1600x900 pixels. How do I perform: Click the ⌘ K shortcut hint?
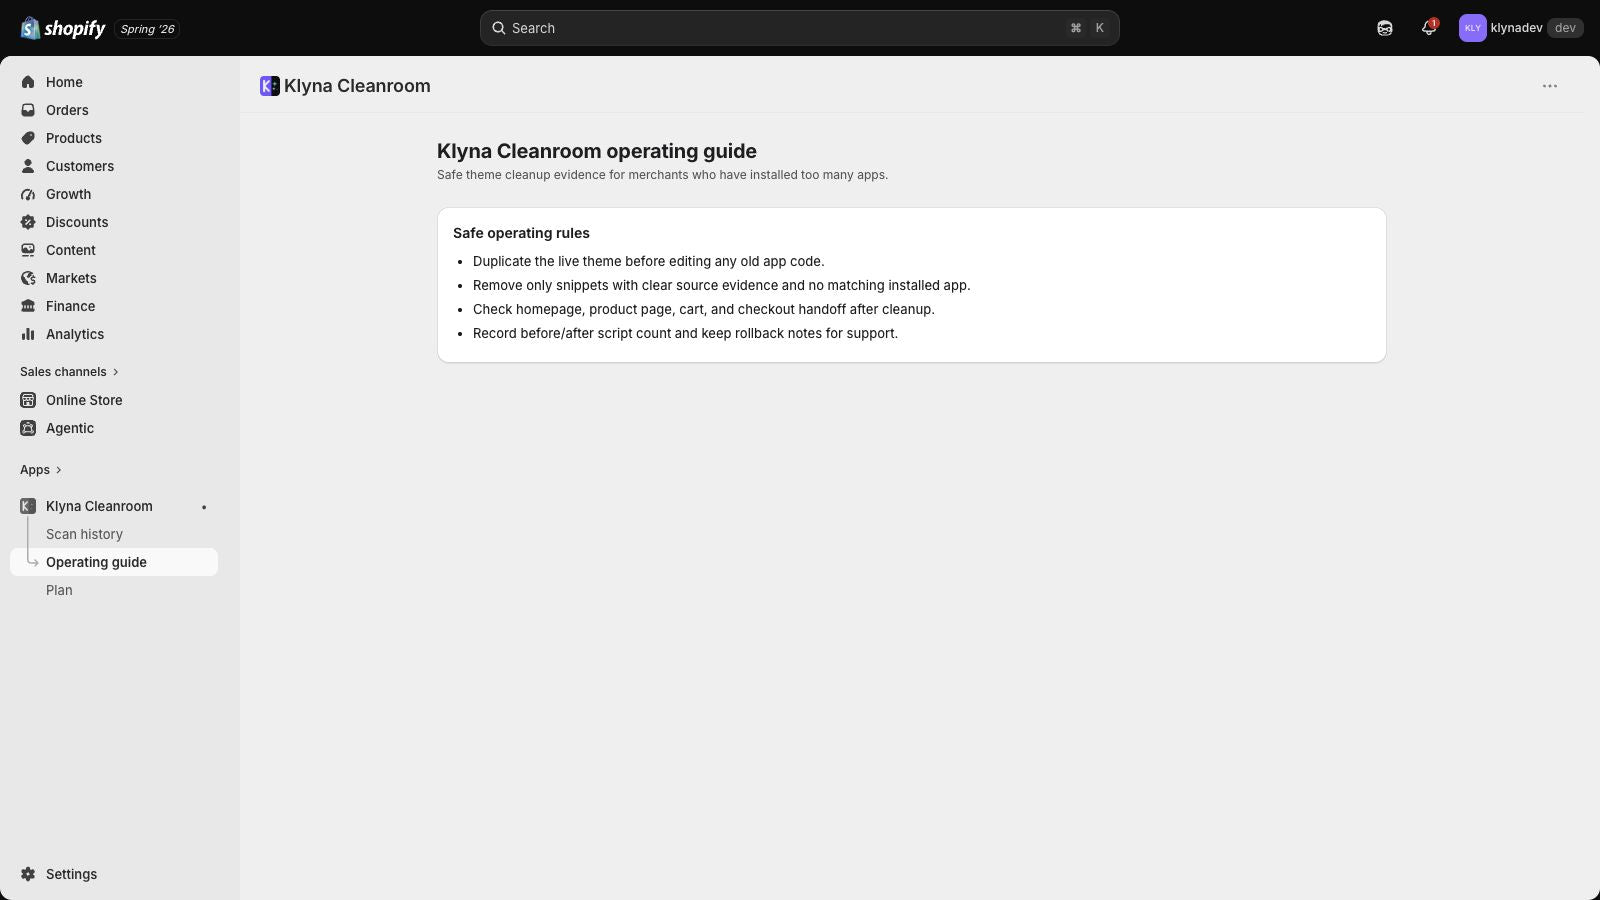point(1087,28)
